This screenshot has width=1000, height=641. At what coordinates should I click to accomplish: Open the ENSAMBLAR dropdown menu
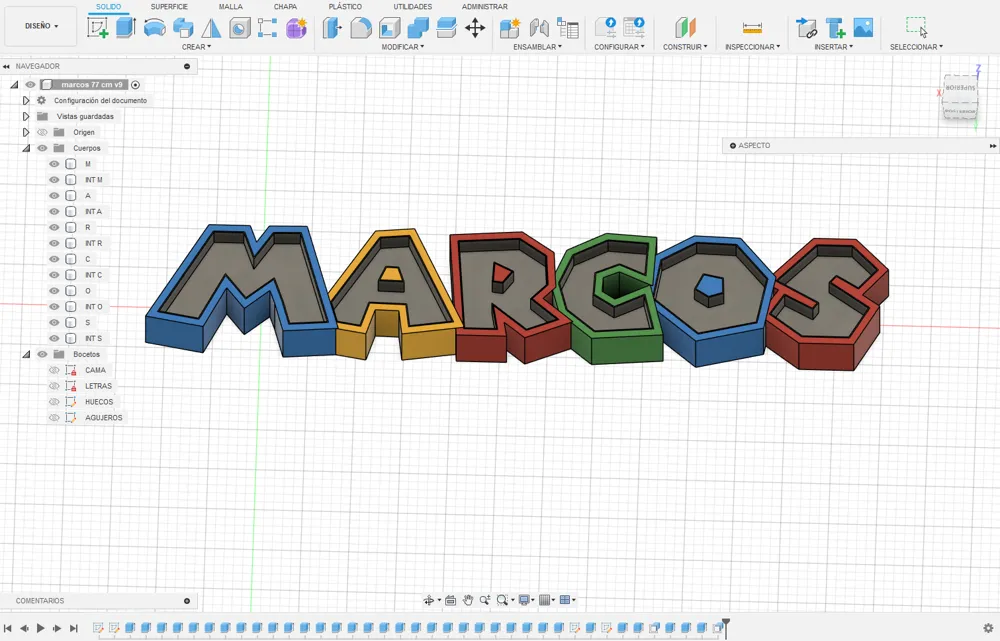click(538, 47)
